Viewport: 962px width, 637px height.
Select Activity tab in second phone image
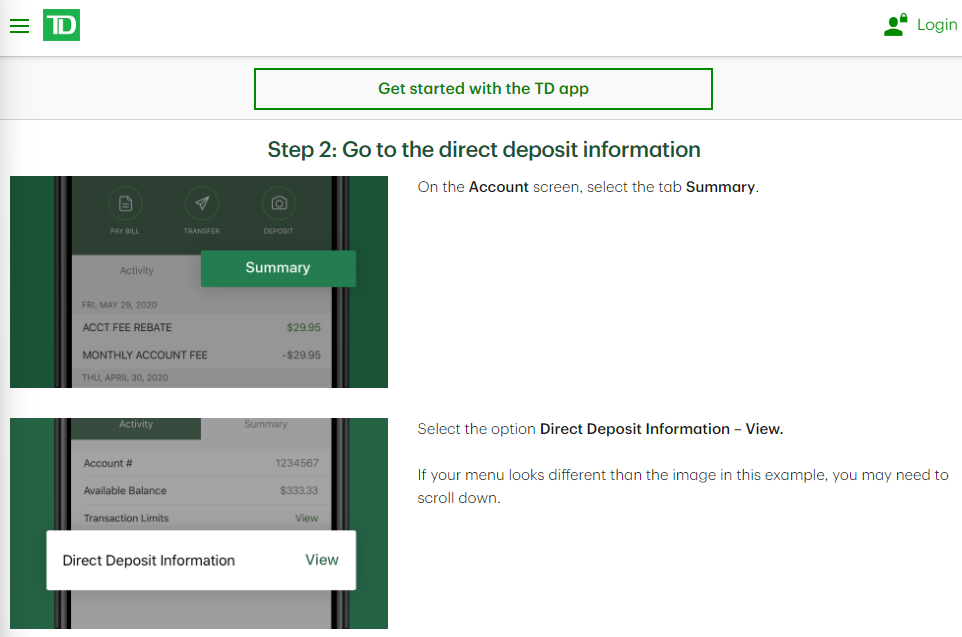tap(136, 428)
